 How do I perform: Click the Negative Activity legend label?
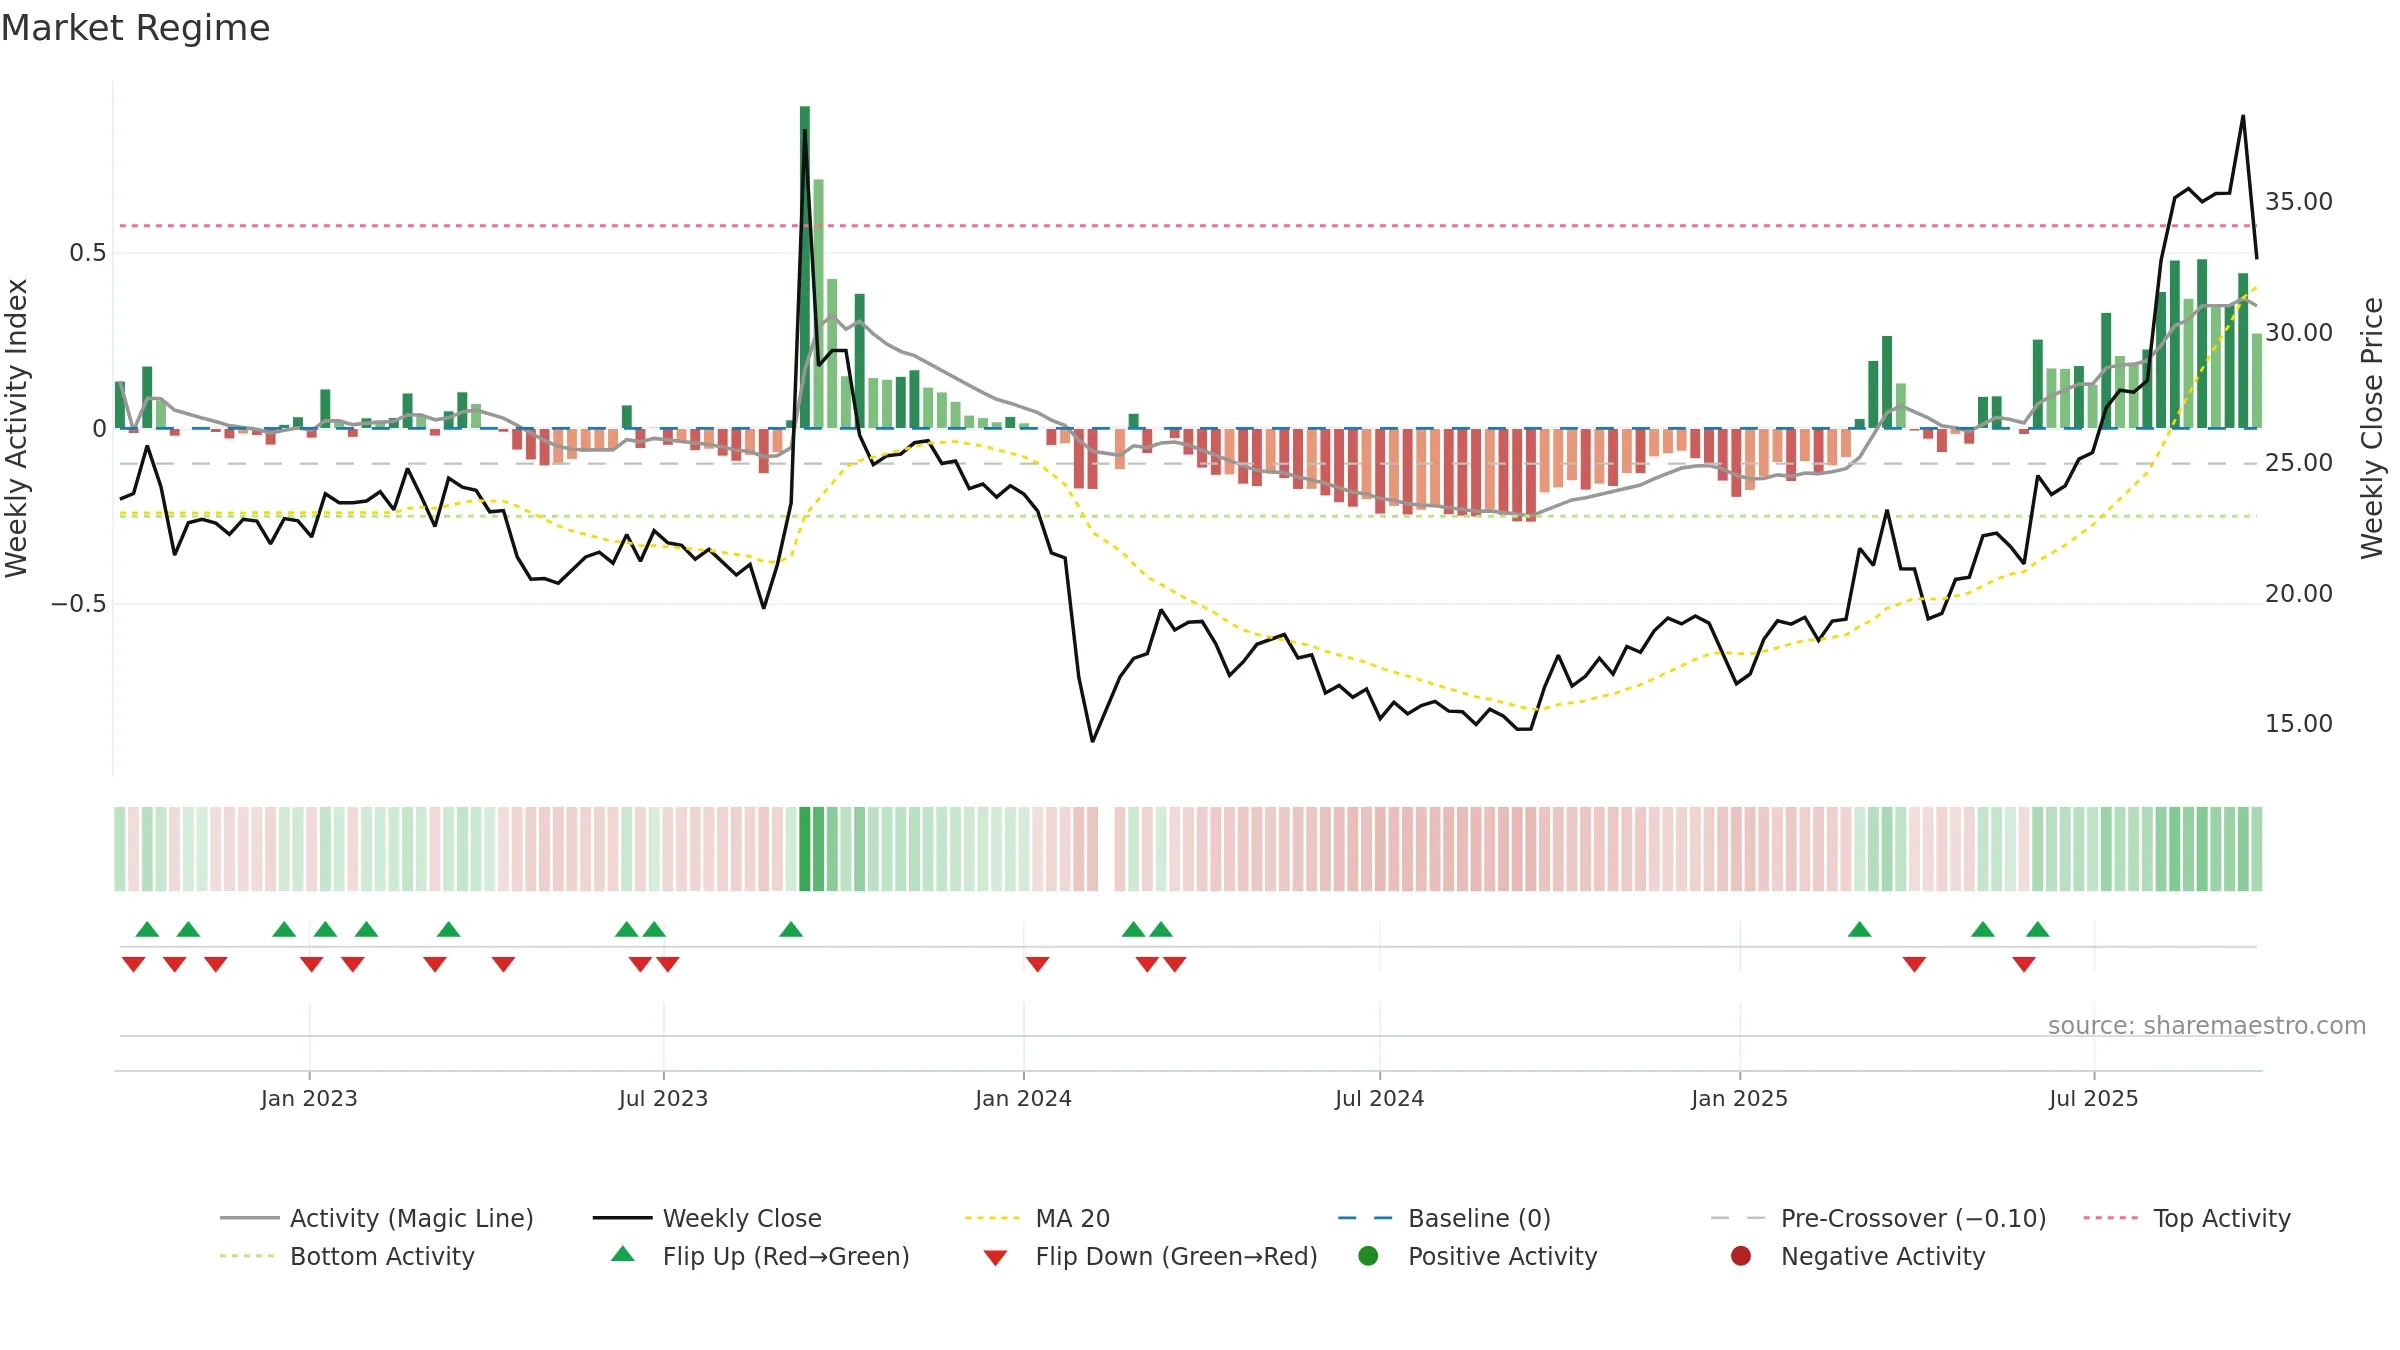[1882, 1256]
